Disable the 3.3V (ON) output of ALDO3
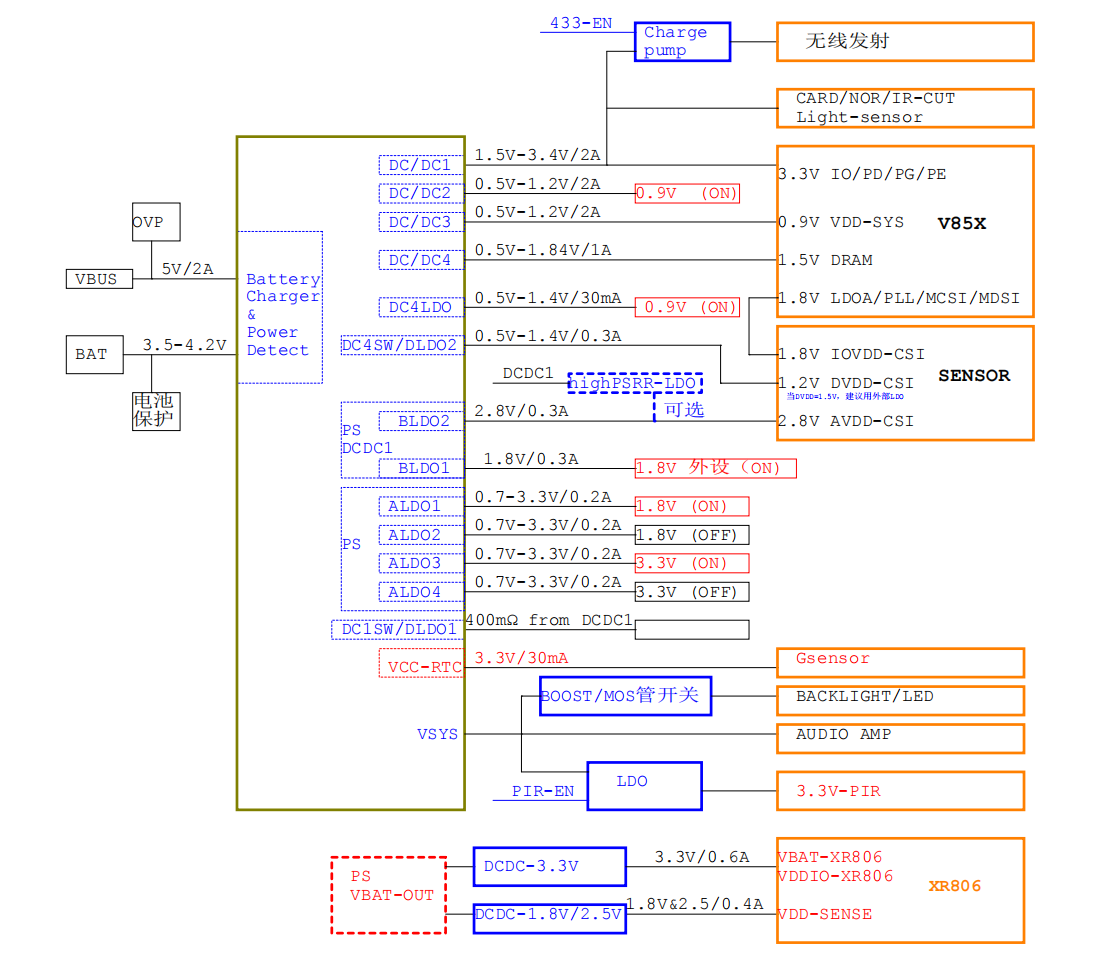This screenshot has height=970, width=1100. tap(692, 563)
